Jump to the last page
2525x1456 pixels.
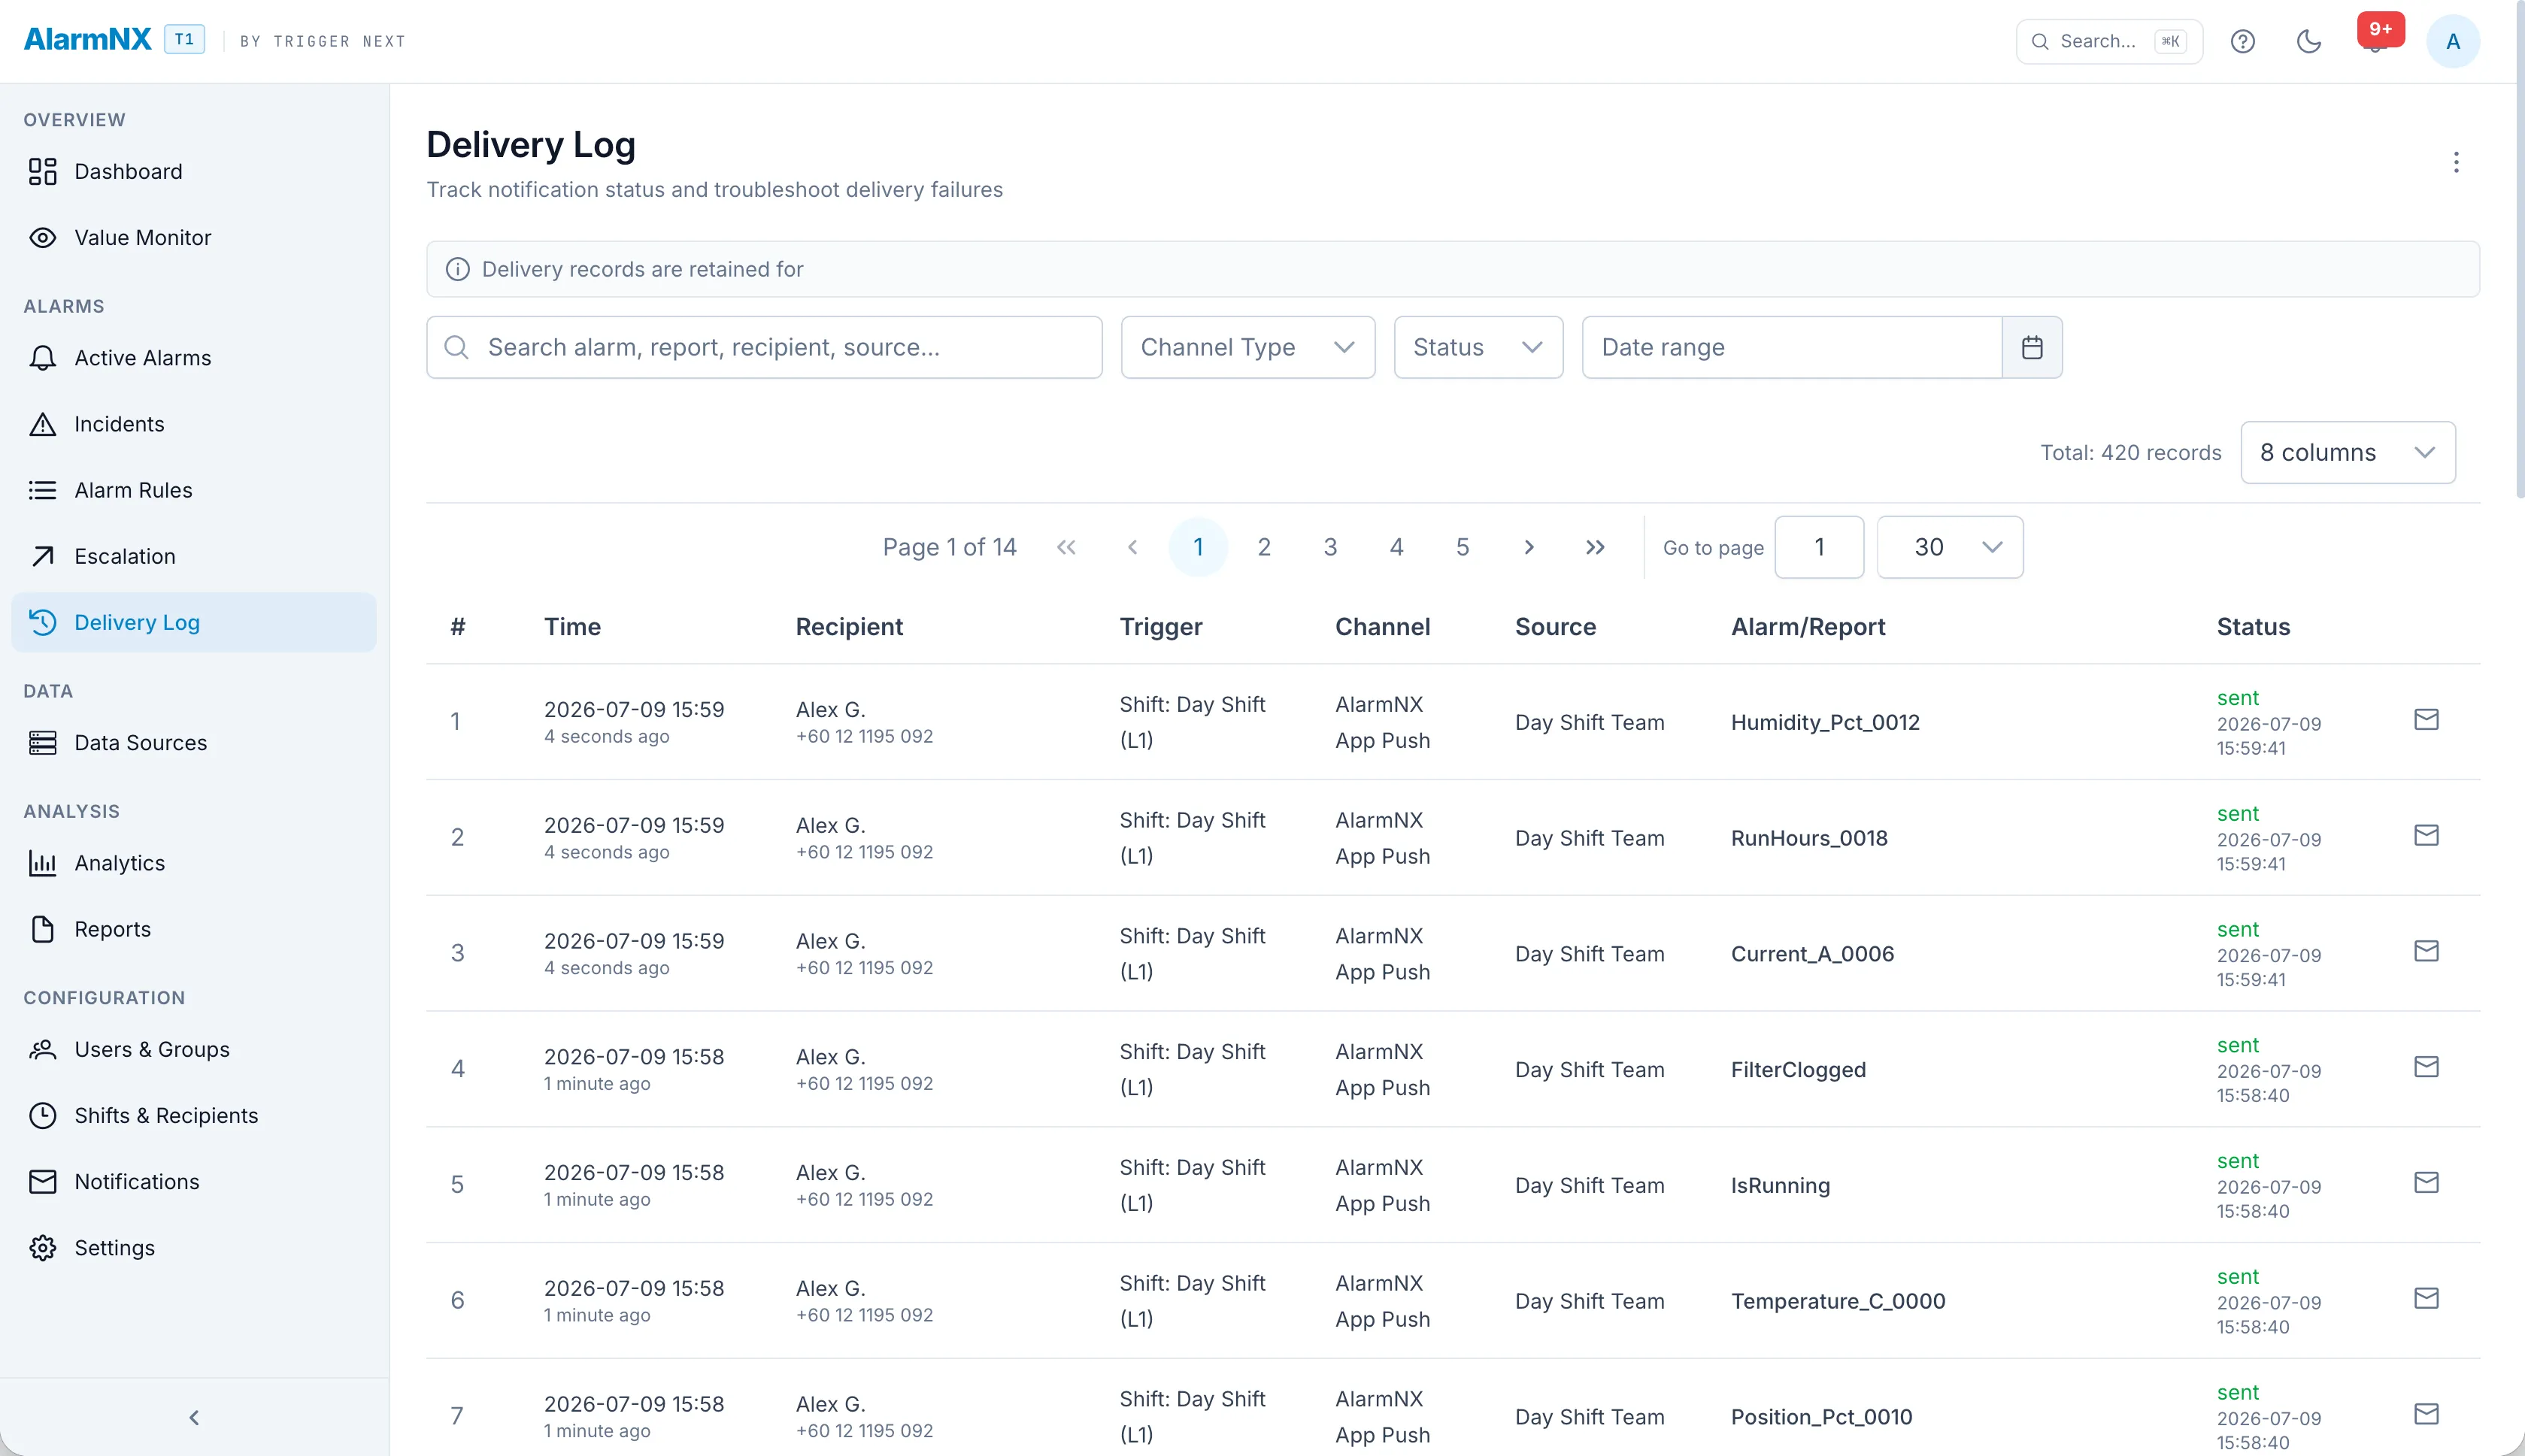click(1595, 547)
